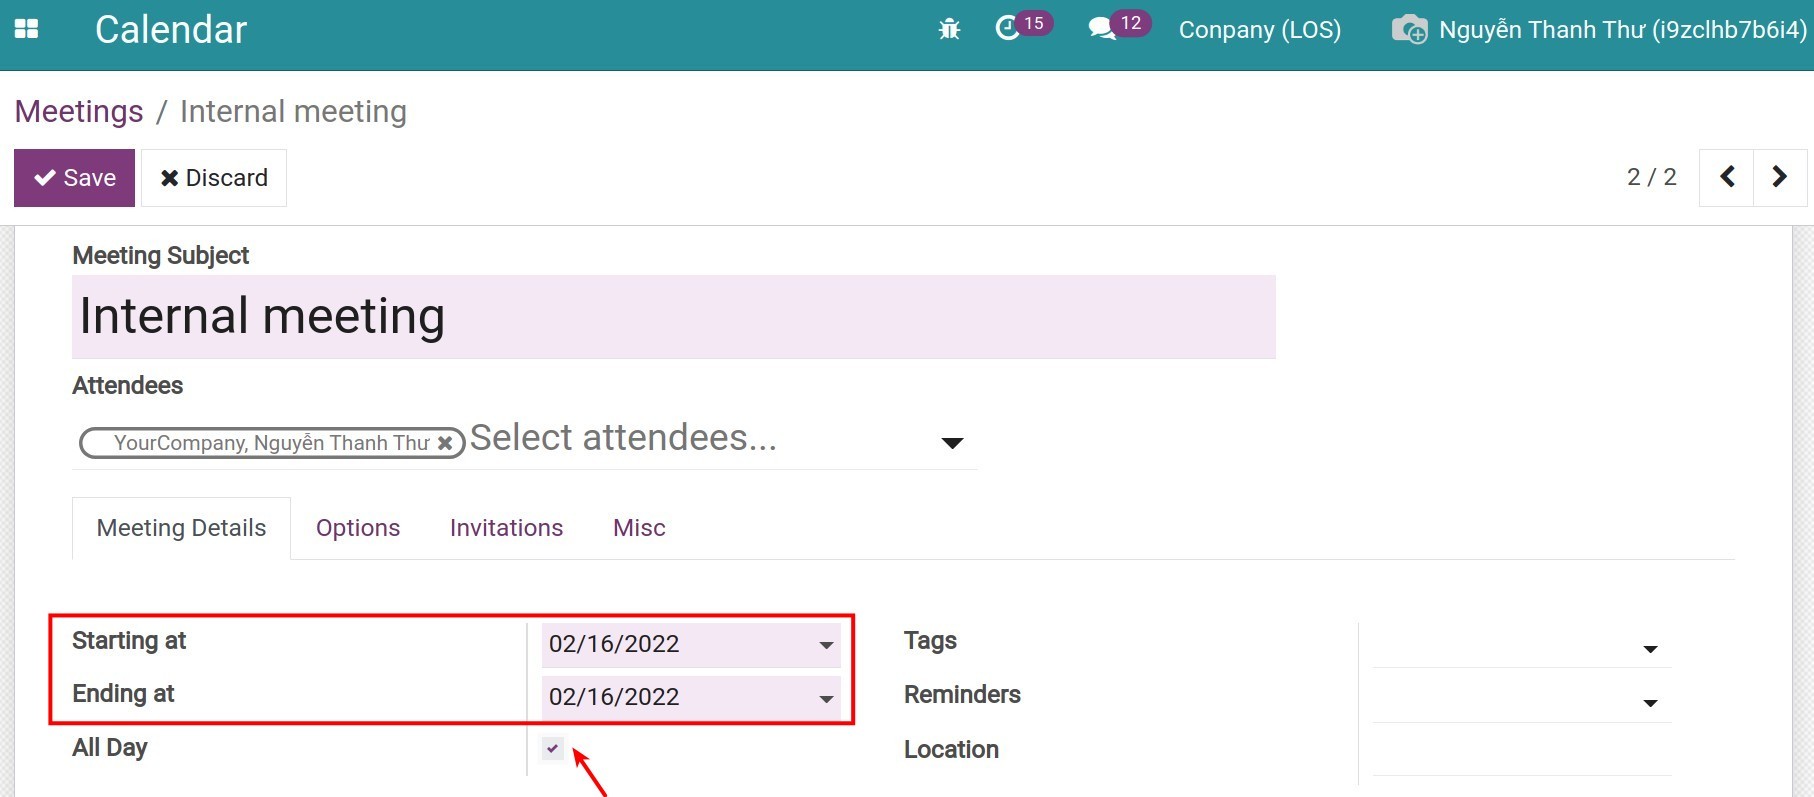The image size is (1814, 797).
Task: Open the conversations chat icon
Action: 1101,29
